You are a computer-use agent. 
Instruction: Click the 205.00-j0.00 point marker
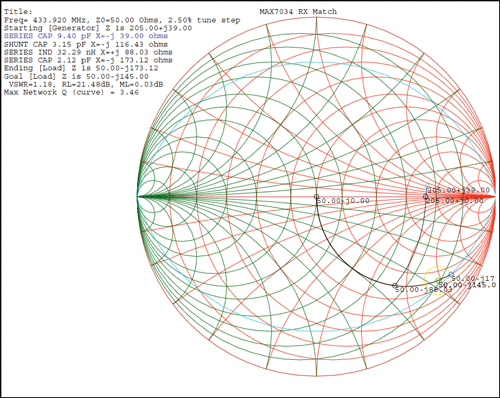point(425,197)
